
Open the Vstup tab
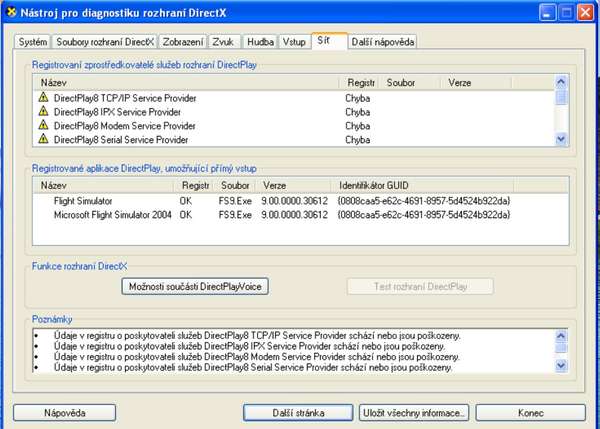294,42
